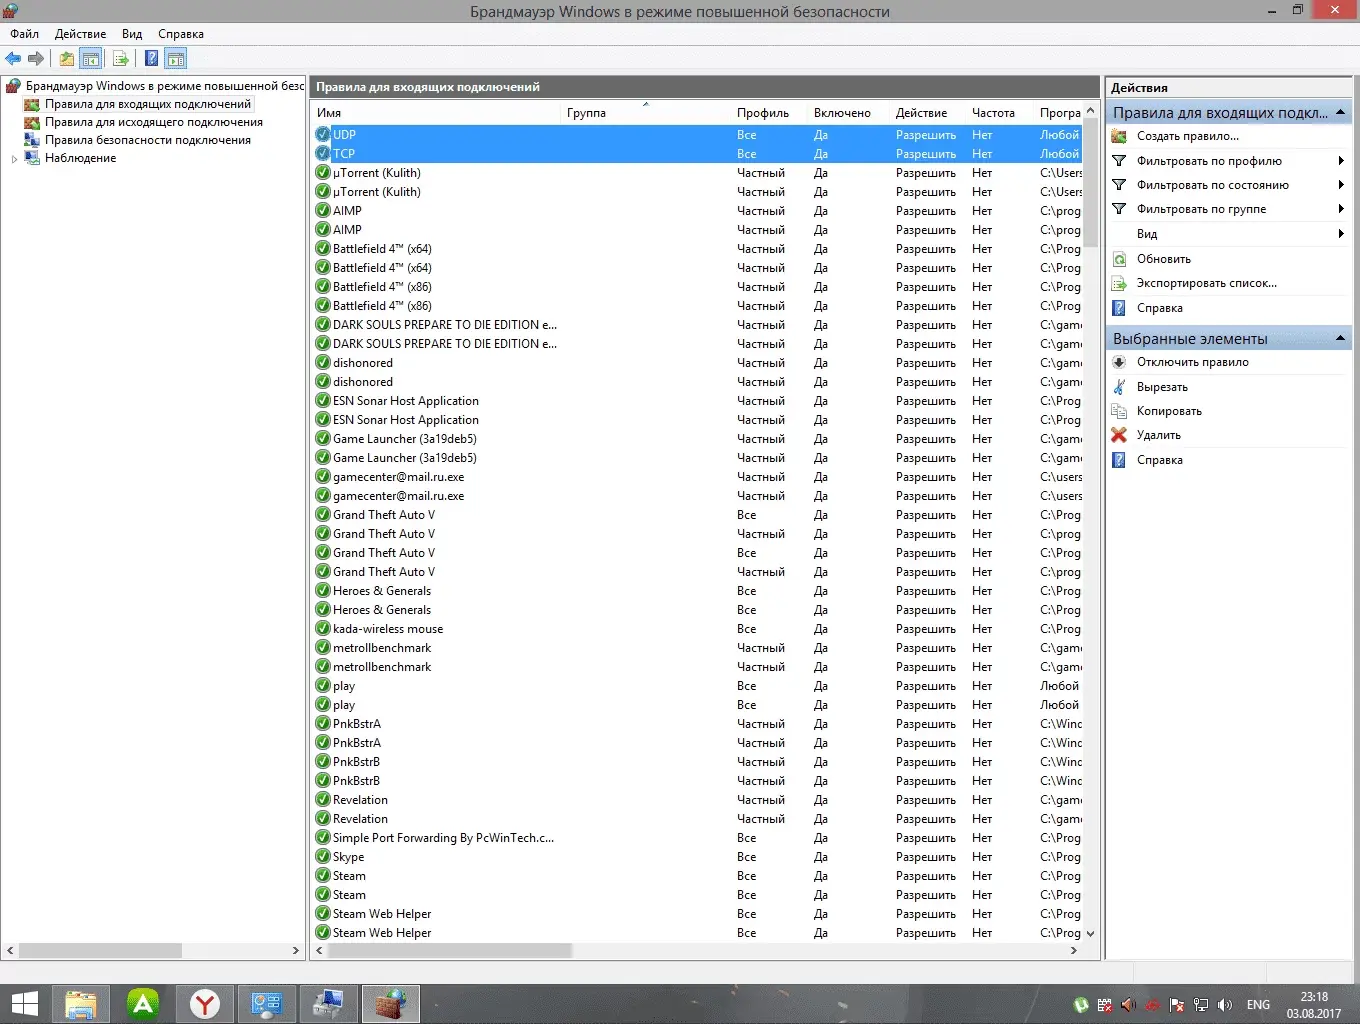The width and height of the screenshot is (1360, 1024).
Task: Click the refresh icon beside Обновить
Action: tap(1119, 259)
